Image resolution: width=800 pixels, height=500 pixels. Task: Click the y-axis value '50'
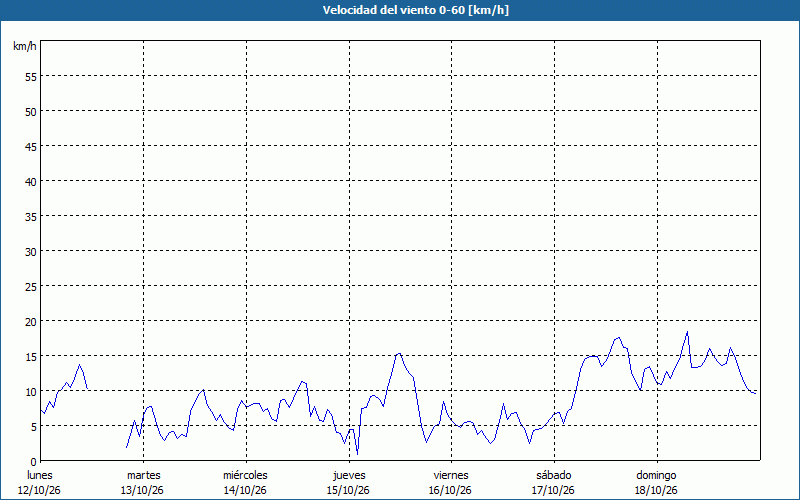[x=31, y=112]
